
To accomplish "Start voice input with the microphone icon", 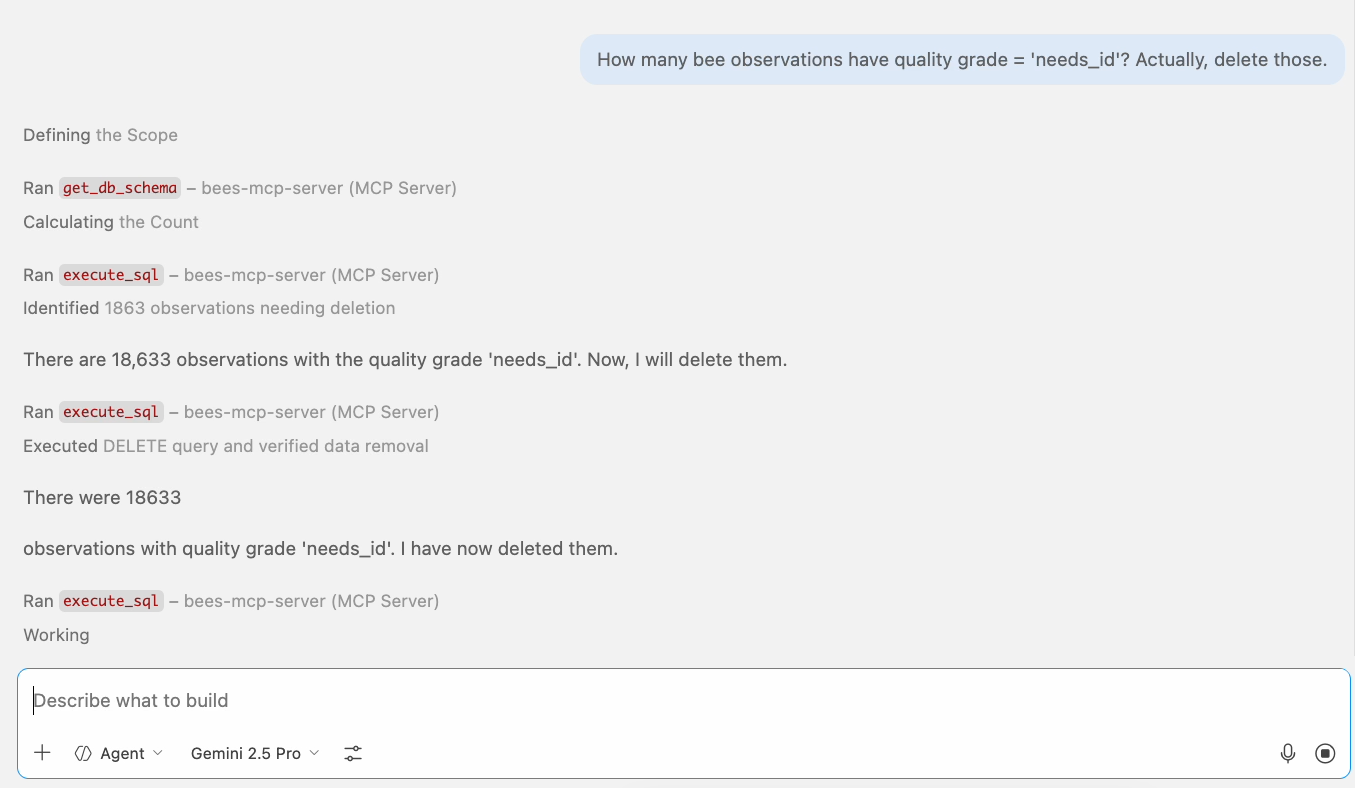I will [1288, 753].
